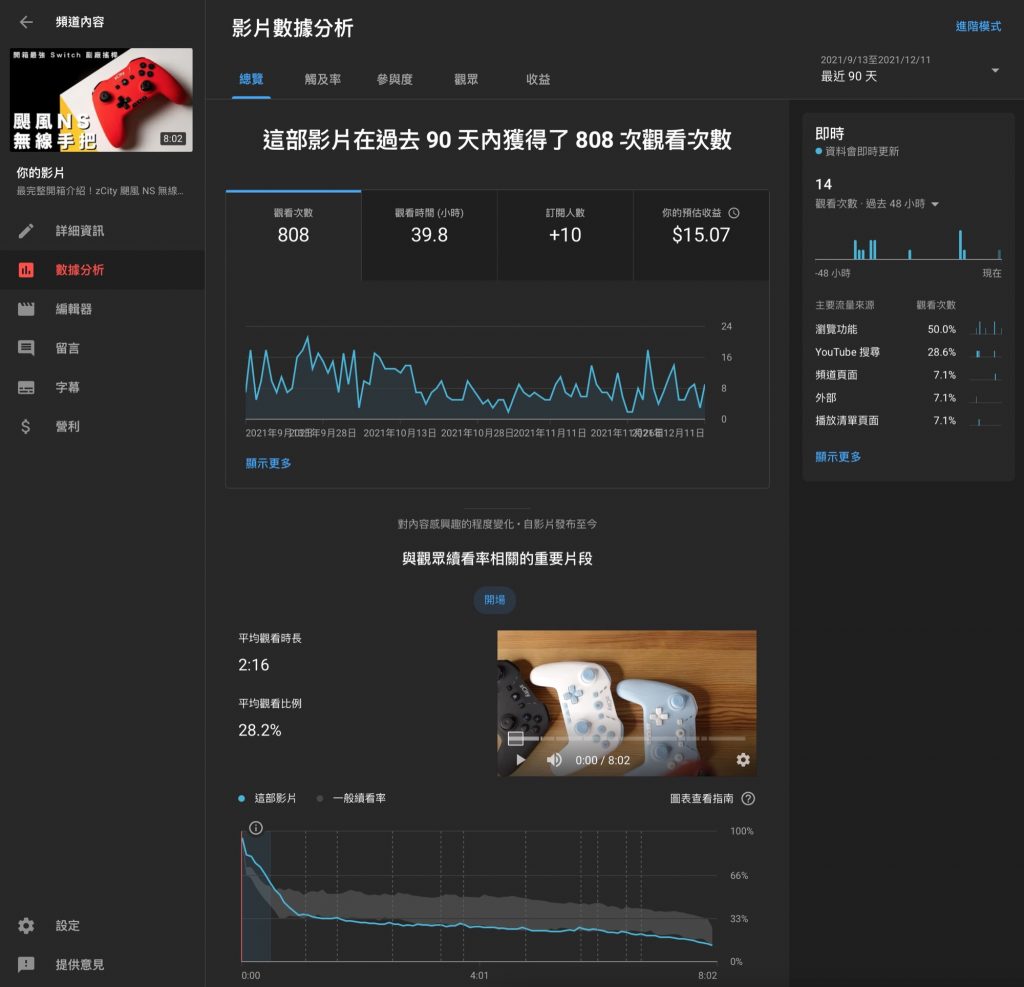The width and height of the screenshot is (1024, 987).
Task: Open the 你的預估收益 clock dropdown
Action: click(733, 213)
